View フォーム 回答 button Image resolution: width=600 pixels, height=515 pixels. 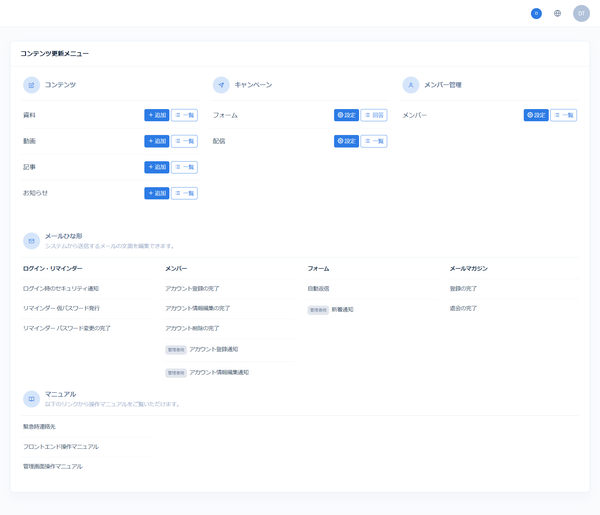pos(374,115)
